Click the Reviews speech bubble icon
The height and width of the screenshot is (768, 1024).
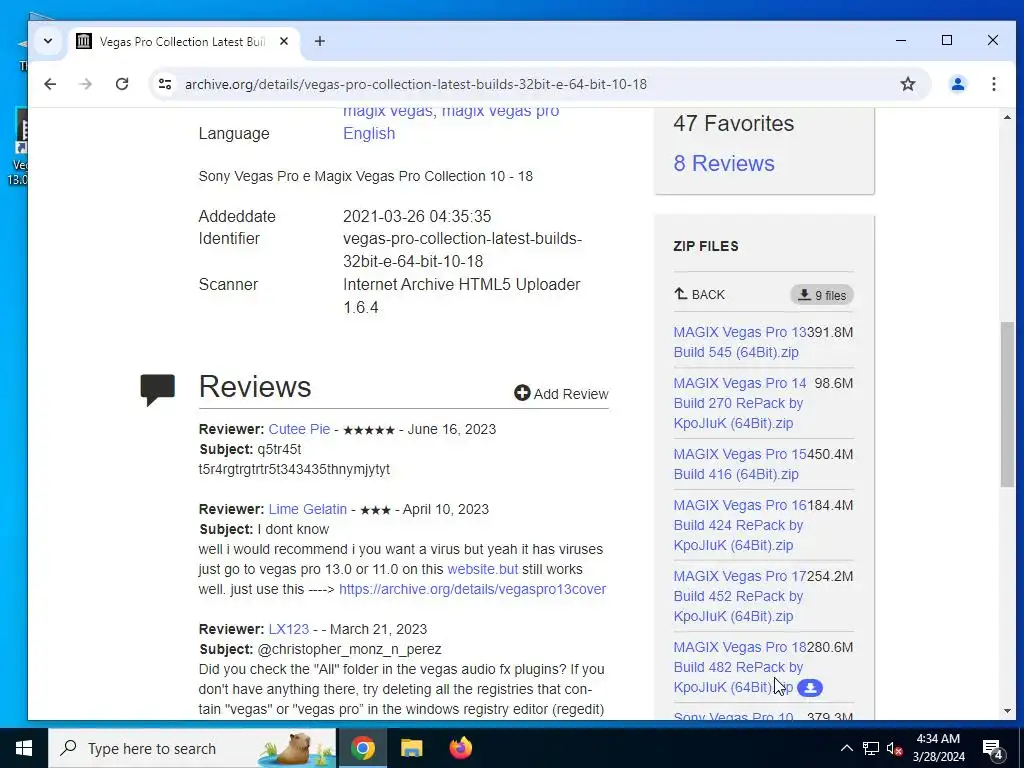tap(157, 390)
